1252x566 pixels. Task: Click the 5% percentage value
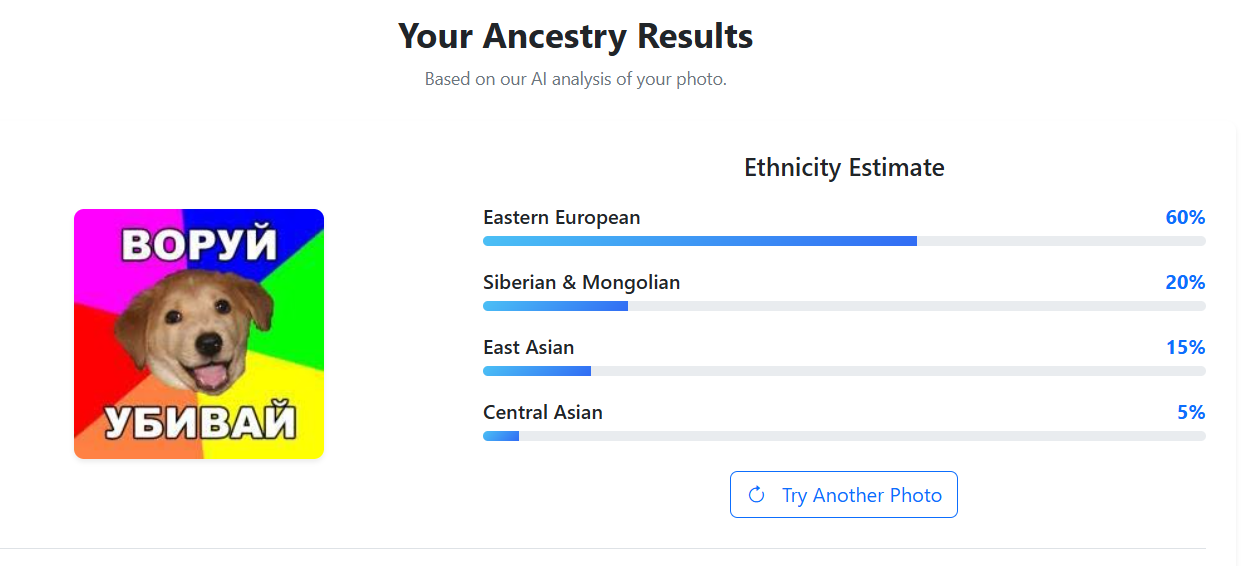click(1191, 413)
